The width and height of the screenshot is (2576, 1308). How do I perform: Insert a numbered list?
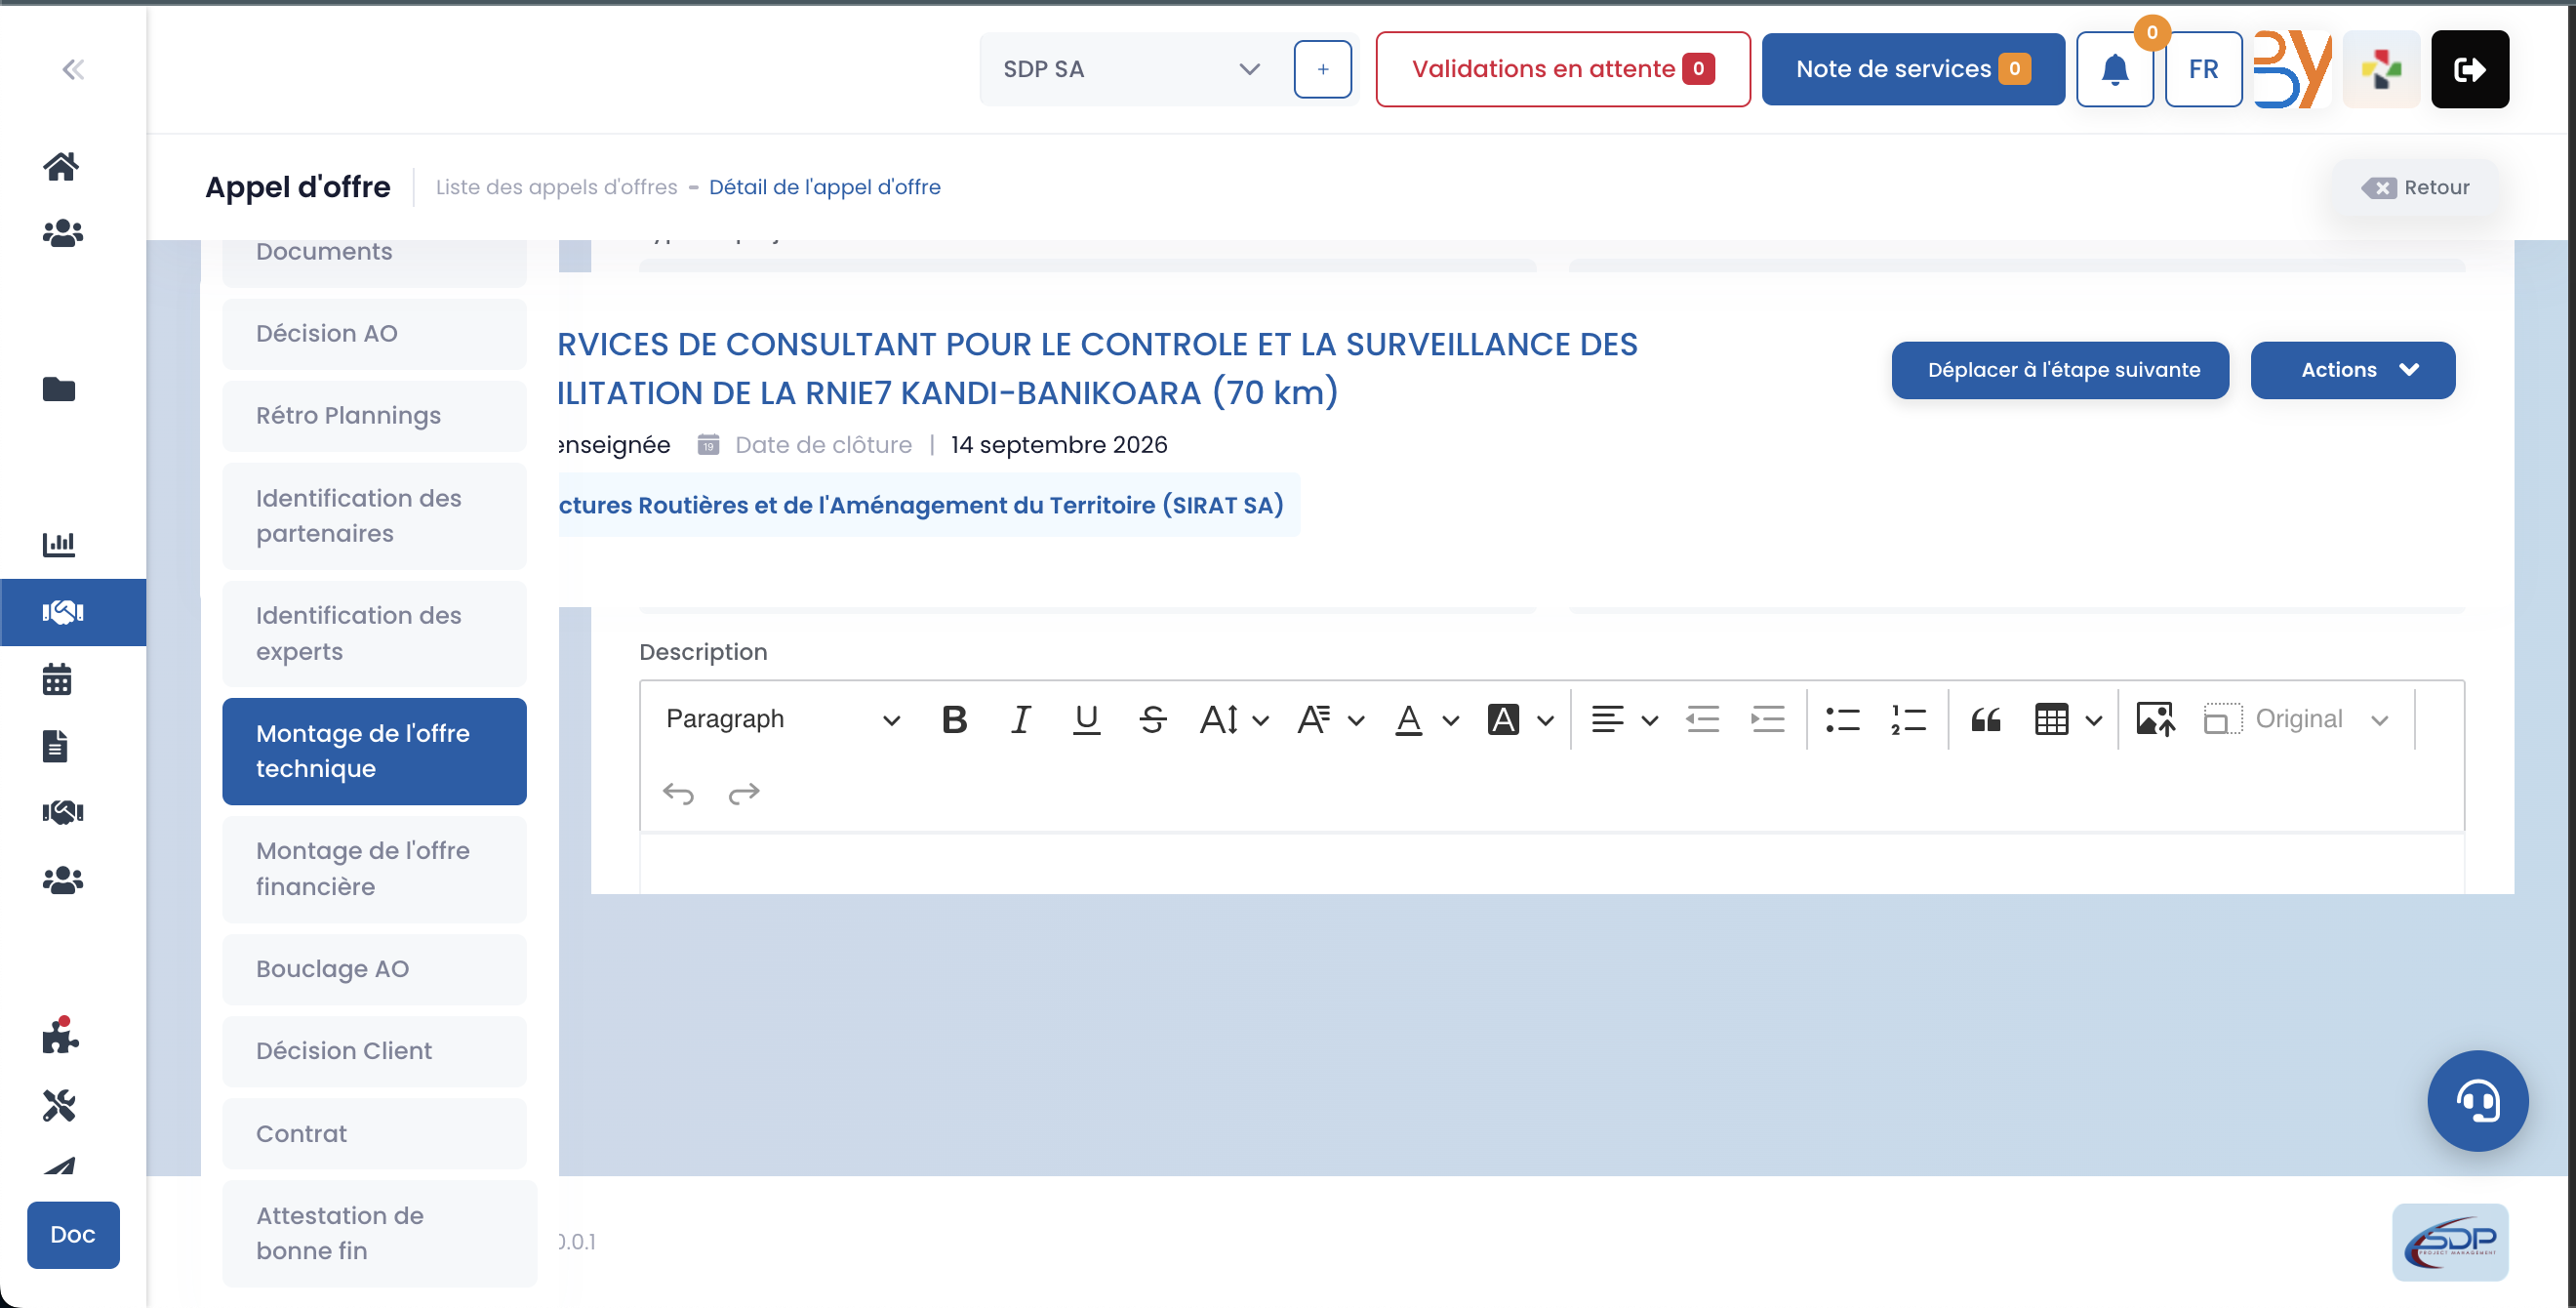click(x=1908, y=719)
